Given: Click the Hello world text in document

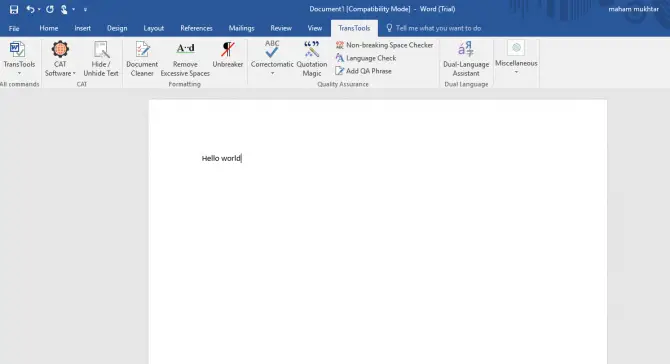Looking at the screenshot, I should pyautogui.click(x=221, y=158).
